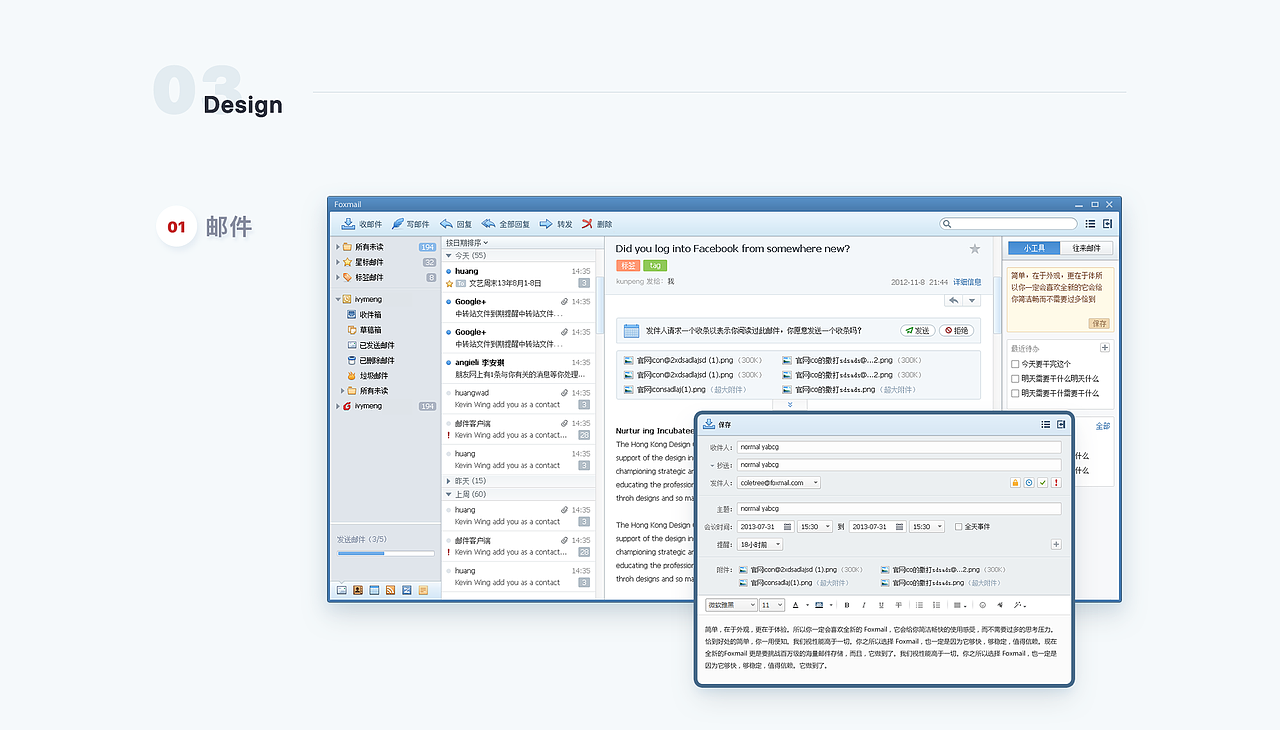Click the RSS feed icon at bottom left
This screenshot has height=730, width=1280.
pyautogui.click(x=390, y=590)
